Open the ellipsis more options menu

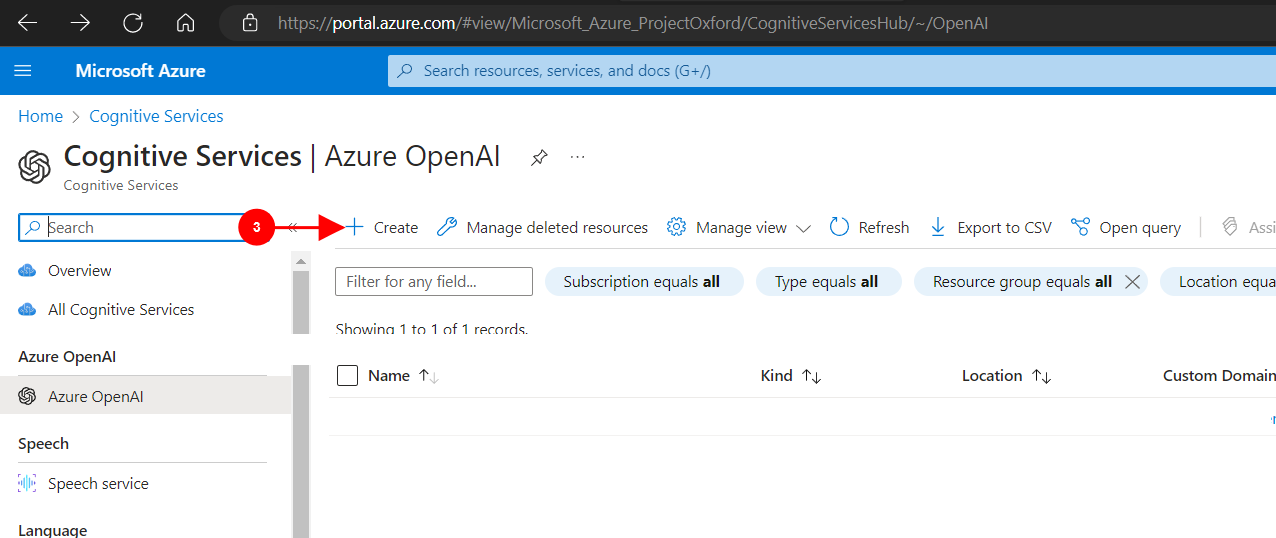(577, 157)
